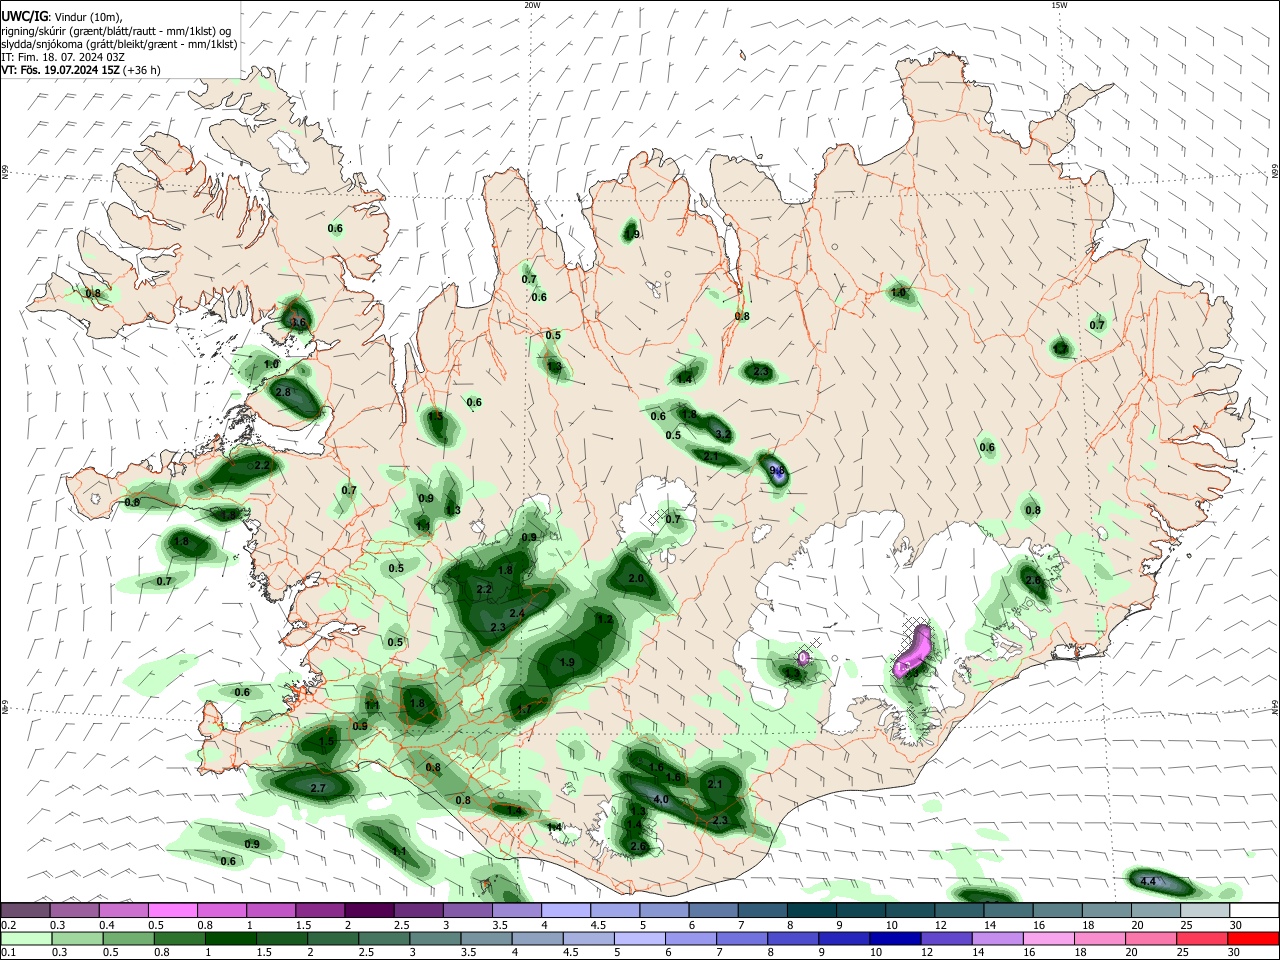
Task: Click the 'UWC/IG: Vindur (10m)' title text
Action: click(x=62, y=16)
